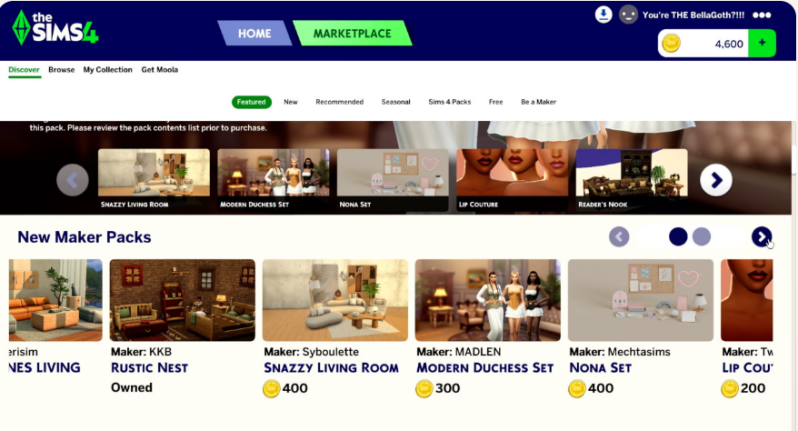Click previous New Maker Packs page arrow
The image size is (798, 431).
pos(619,237)
